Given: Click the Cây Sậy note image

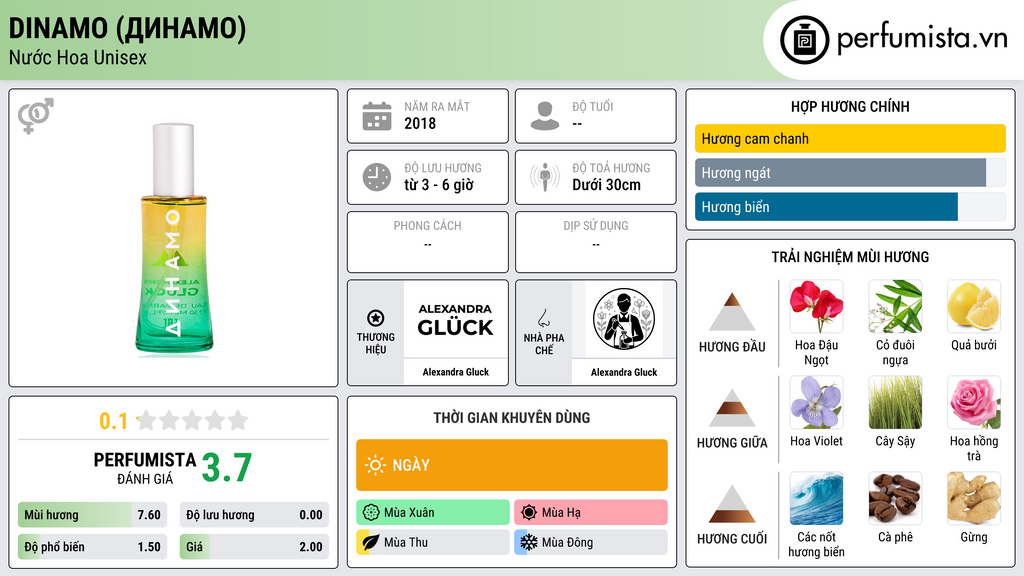Looking at the screenshot, I should pos(895,403).
